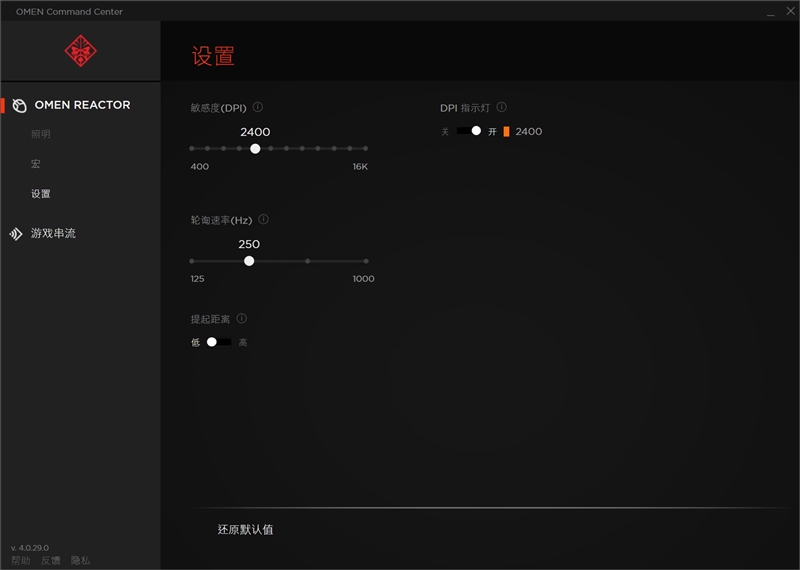The height and width of the screenshot is (570, 800).
Task: Click the orange DPI indicator color swatch
Action: click(506, 131)
